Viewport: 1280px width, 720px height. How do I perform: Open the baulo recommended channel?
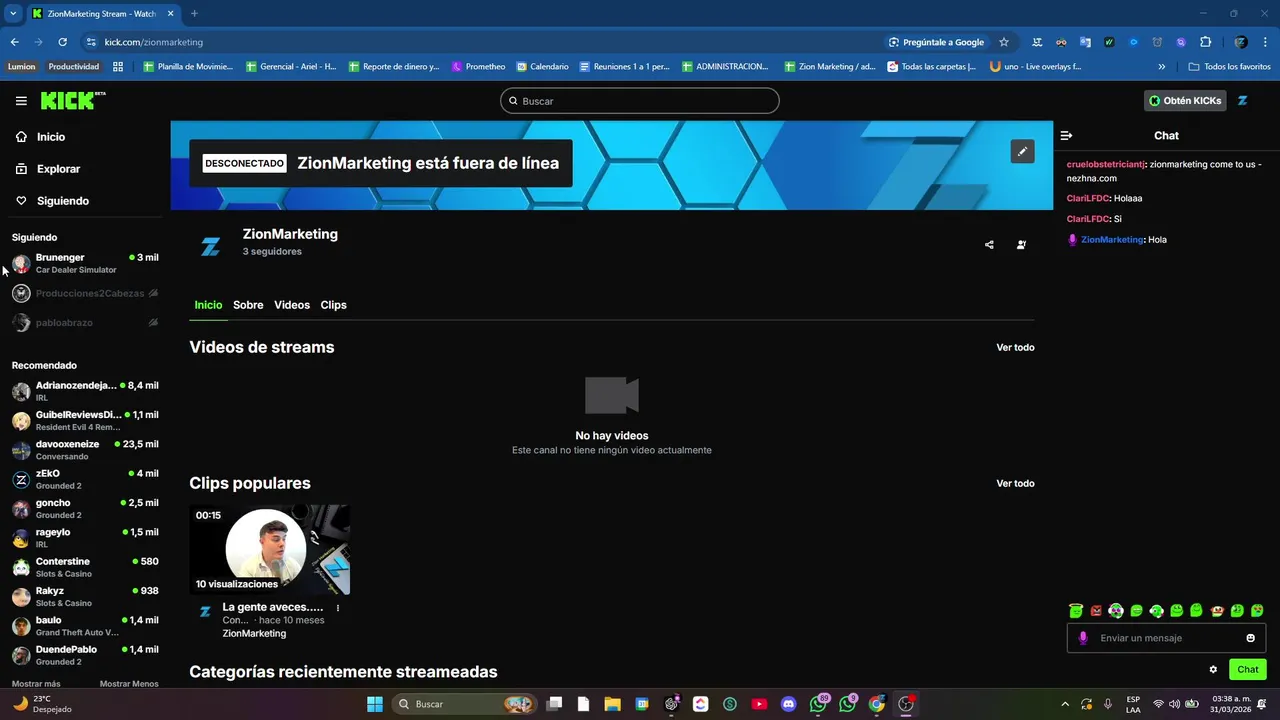85,626
